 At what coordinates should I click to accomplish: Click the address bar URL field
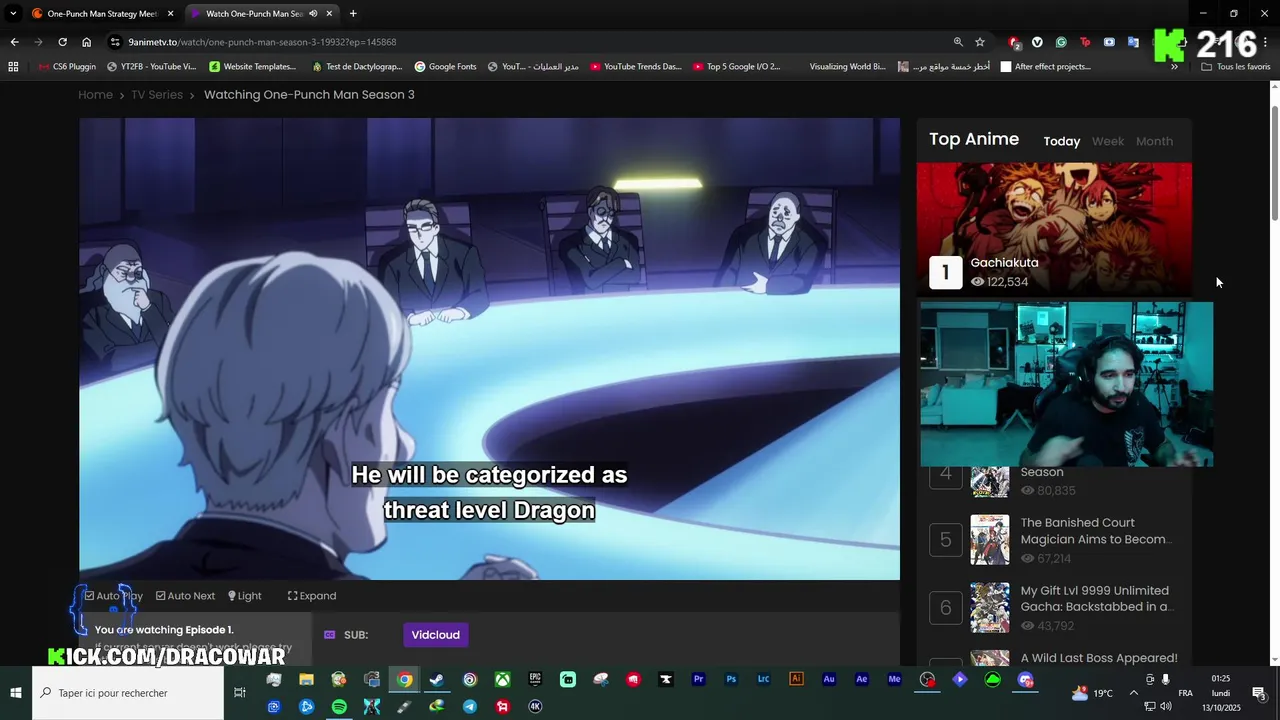coord(530,42)
